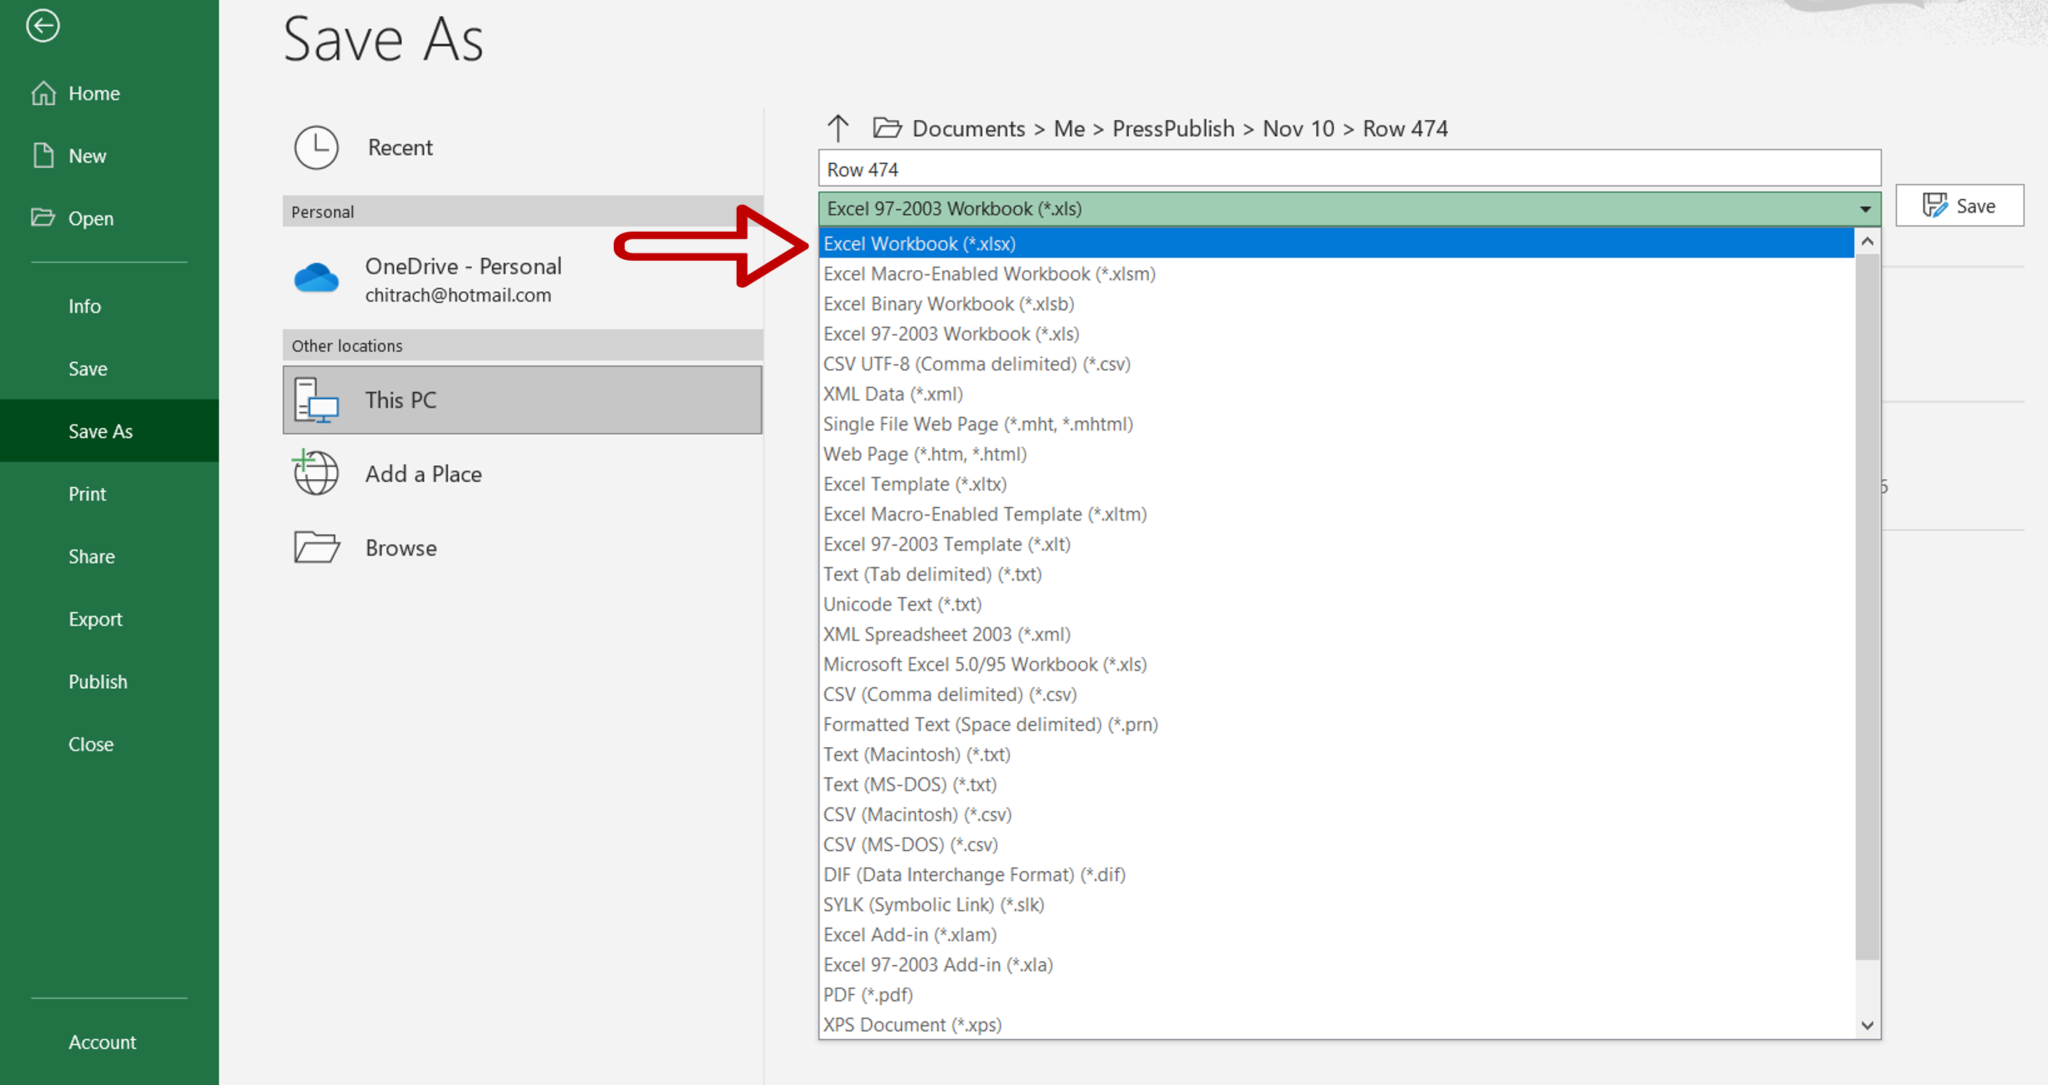Click the Documents folder icon in breadcrumb
This screenshot has height=1085, width=2048.
coord(886,128)
